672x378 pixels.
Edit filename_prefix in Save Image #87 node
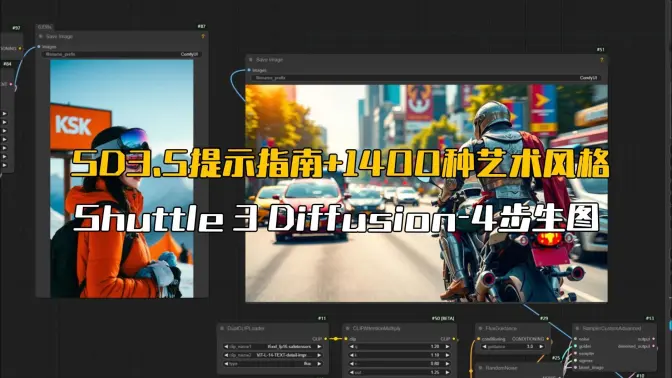tap(121, 54)
